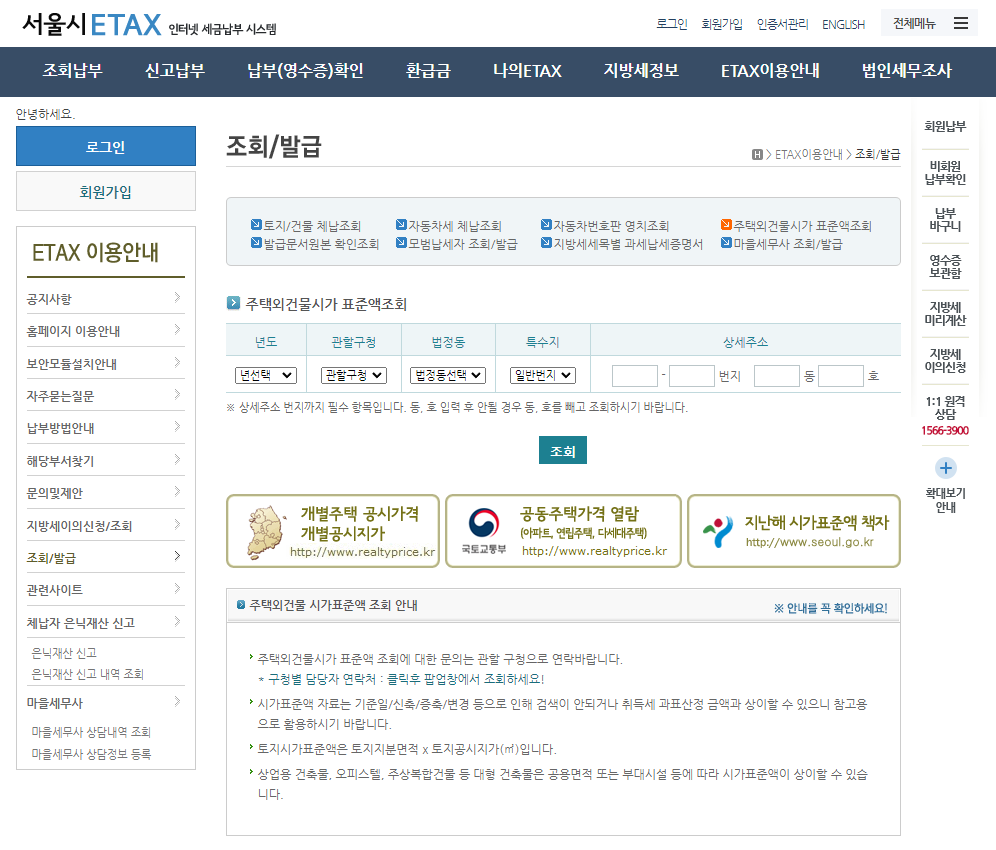Open 나의ETAX main menu
This screenshot has height=850, width=996.
click(527, 71)
